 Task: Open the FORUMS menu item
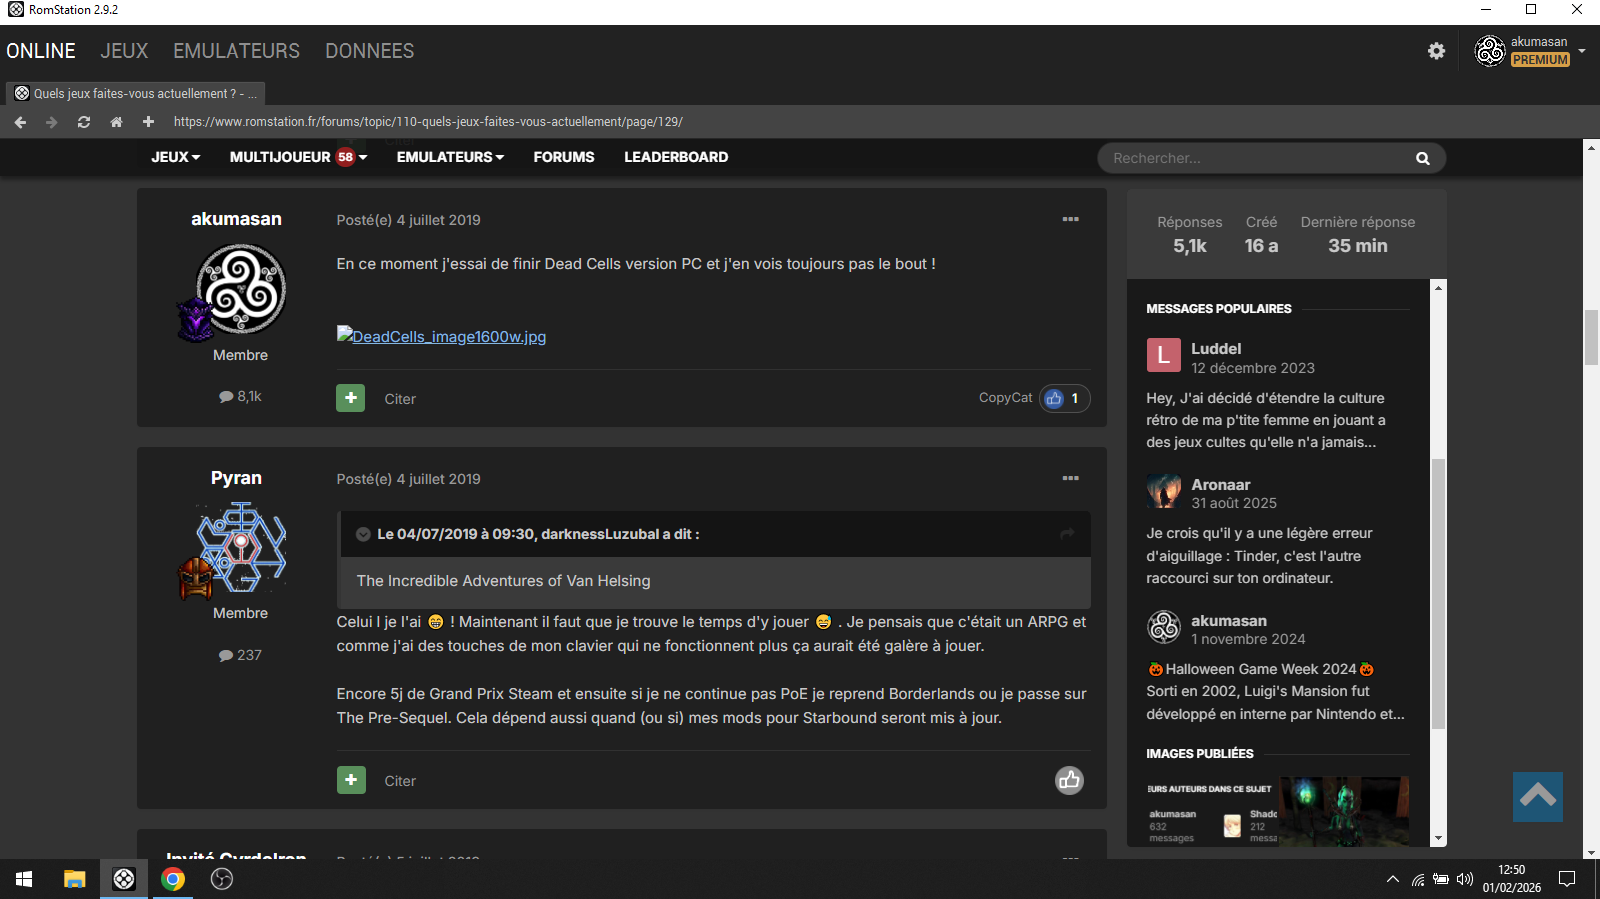click(564, 157)
